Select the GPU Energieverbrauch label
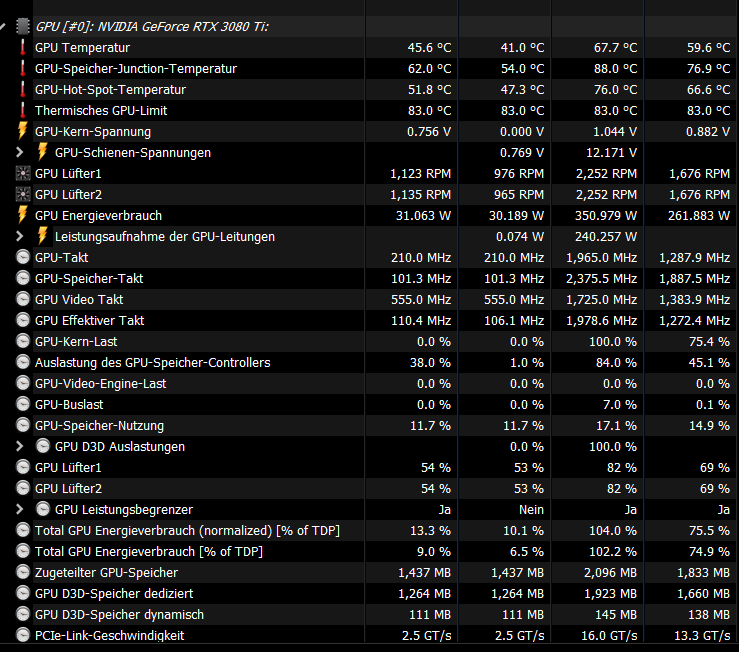 click(x=99, y=215)
